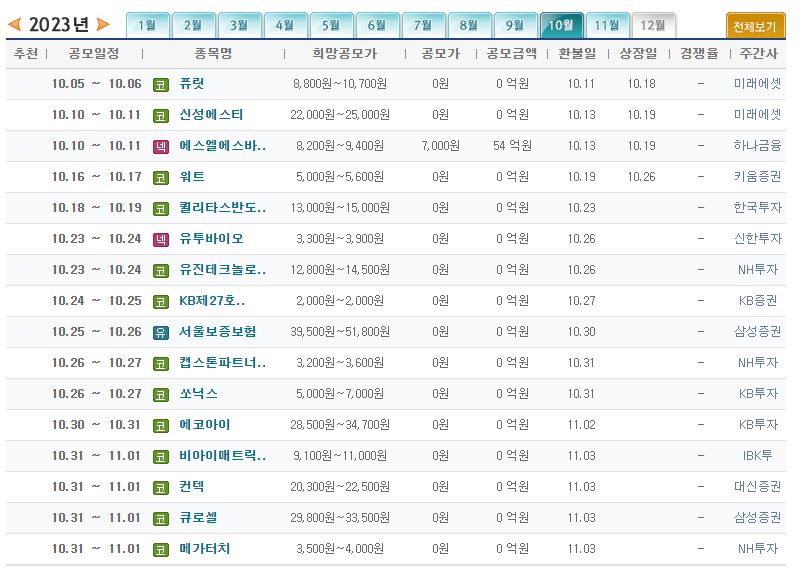Open the 쏘닉스 stock link
This screenshot has height=577, width=801.
click(x=199, y=394)
